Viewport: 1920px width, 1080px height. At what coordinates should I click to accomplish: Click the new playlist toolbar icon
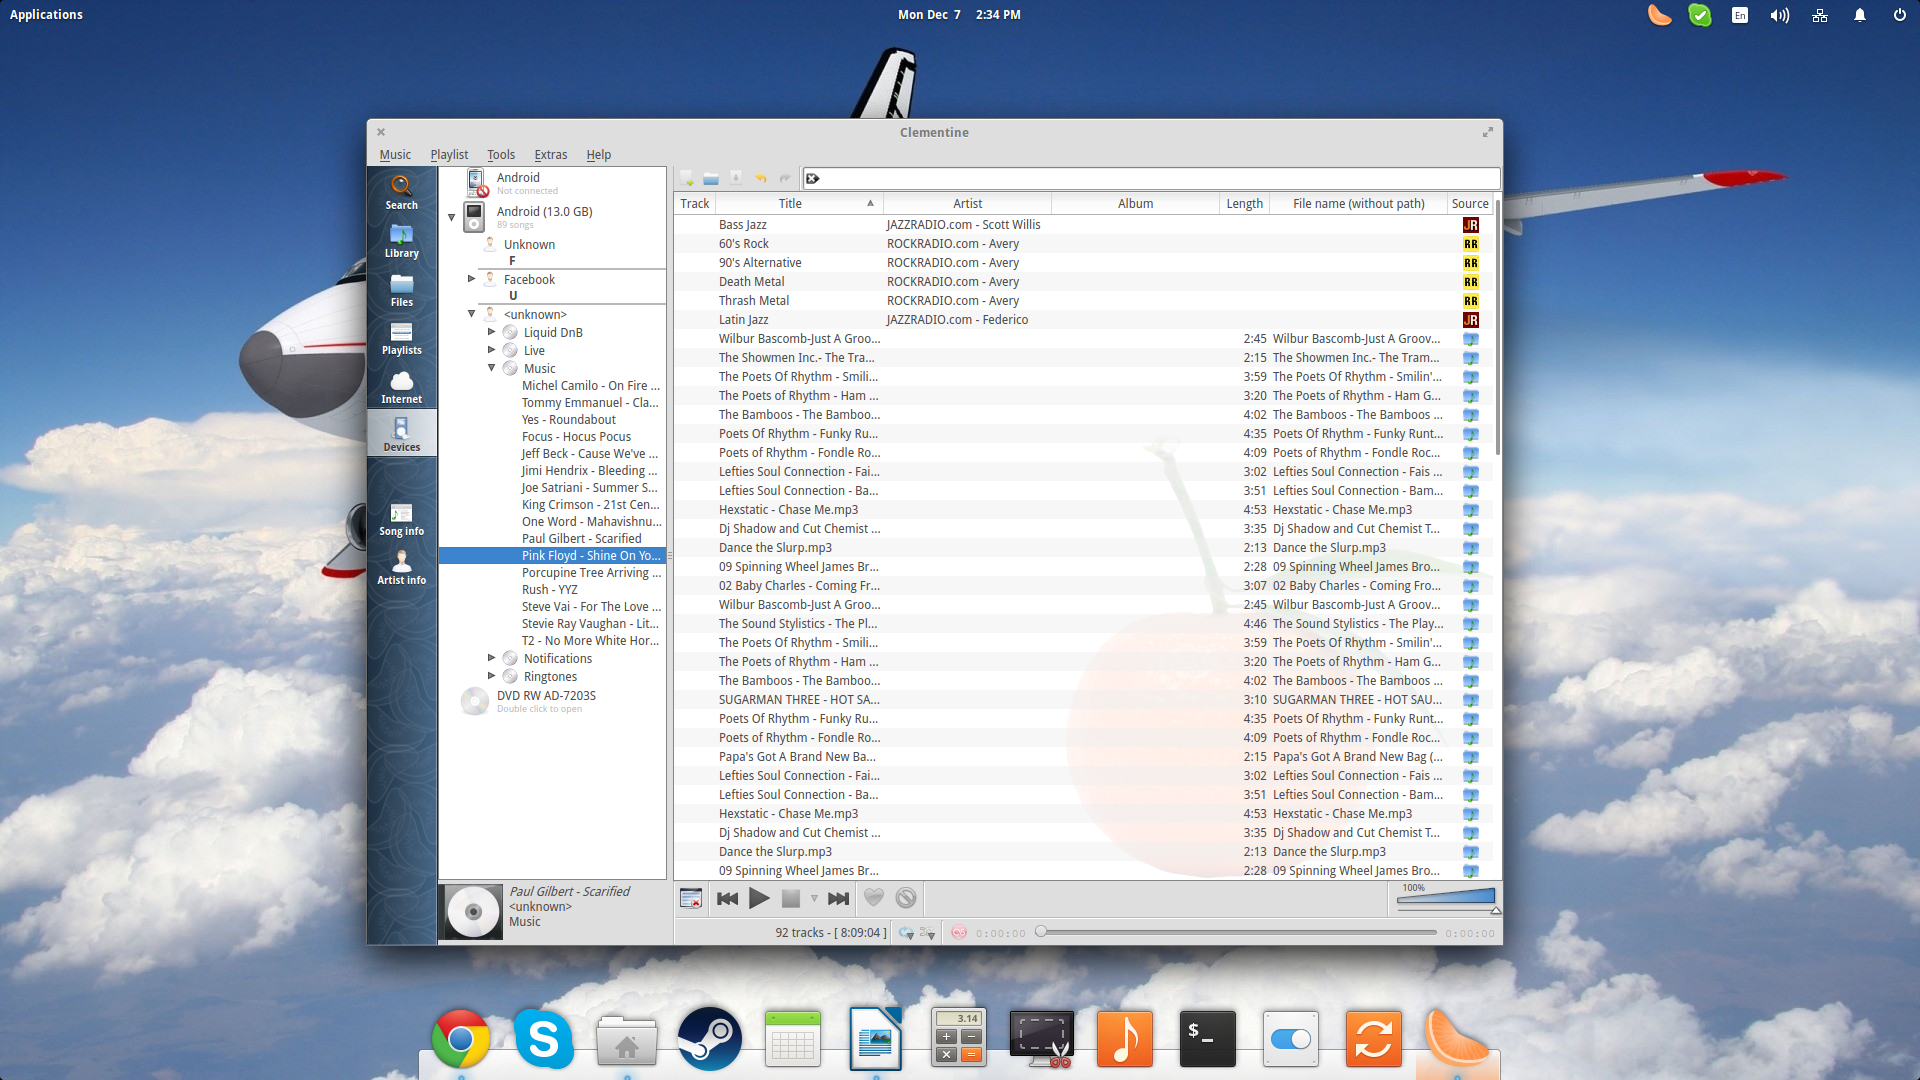click(x=687, y=178)
